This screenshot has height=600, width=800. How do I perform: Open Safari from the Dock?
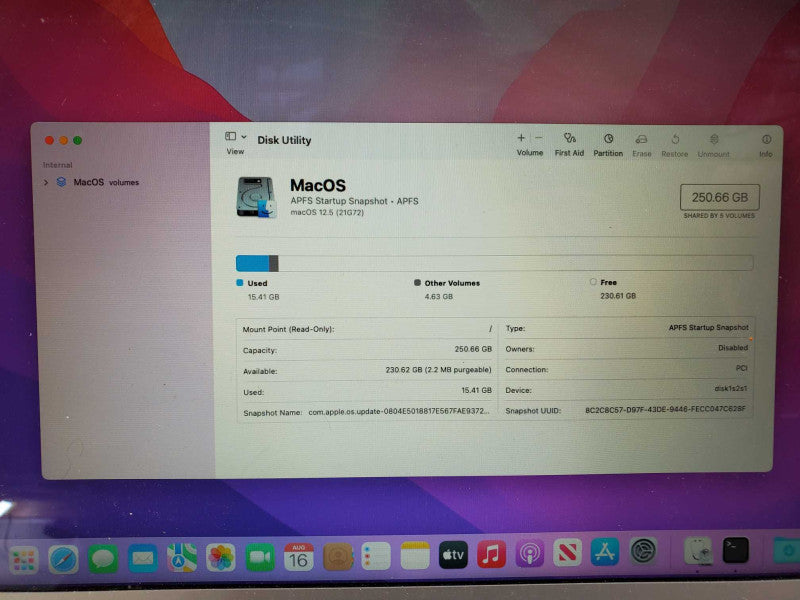click(x=63, y=559)
